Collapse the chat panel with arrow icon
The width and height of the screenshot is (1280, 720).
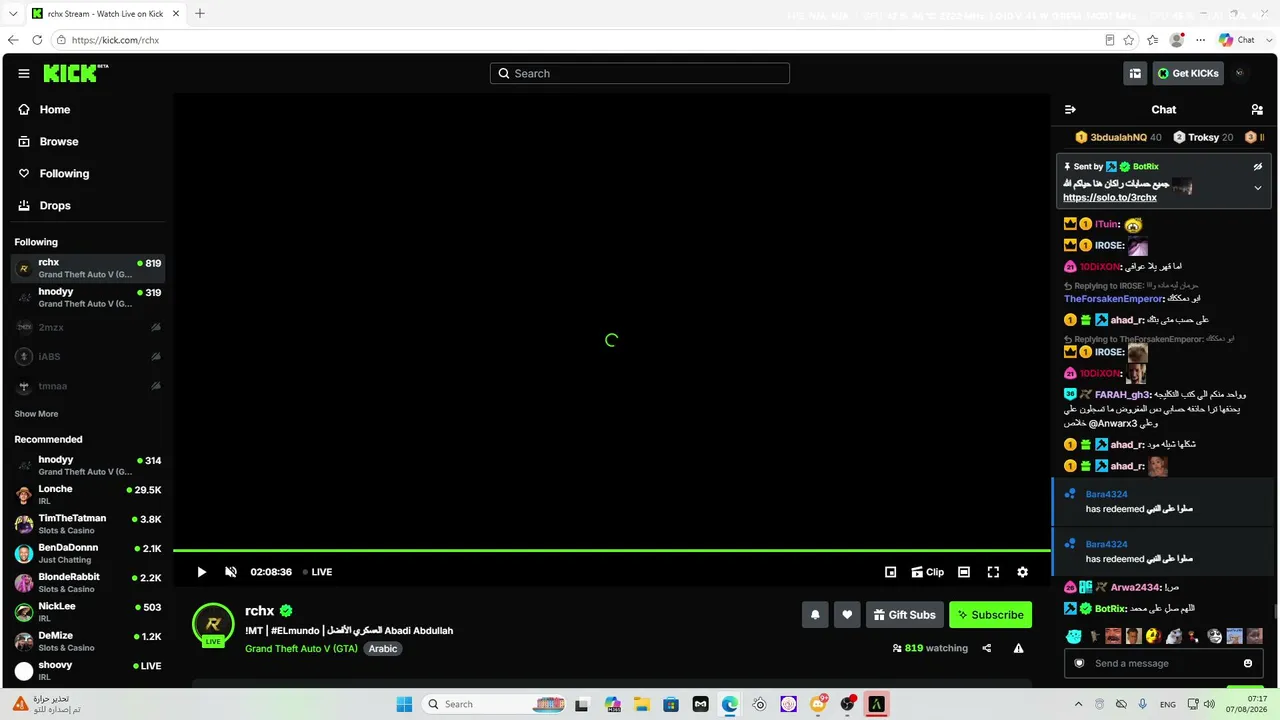(x=1070, y=110)
